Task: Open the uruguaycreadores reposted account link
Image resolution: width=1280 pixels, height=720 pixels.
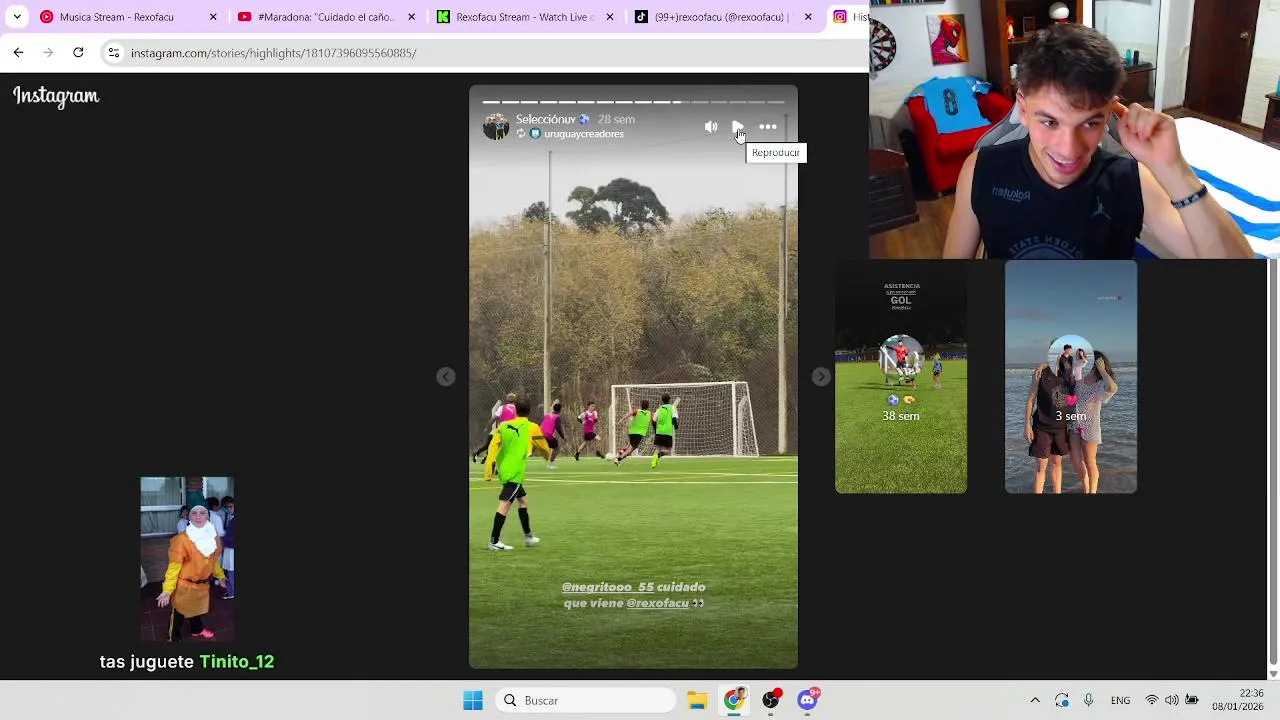Action: pyautogui.click(x=584, y=134)
